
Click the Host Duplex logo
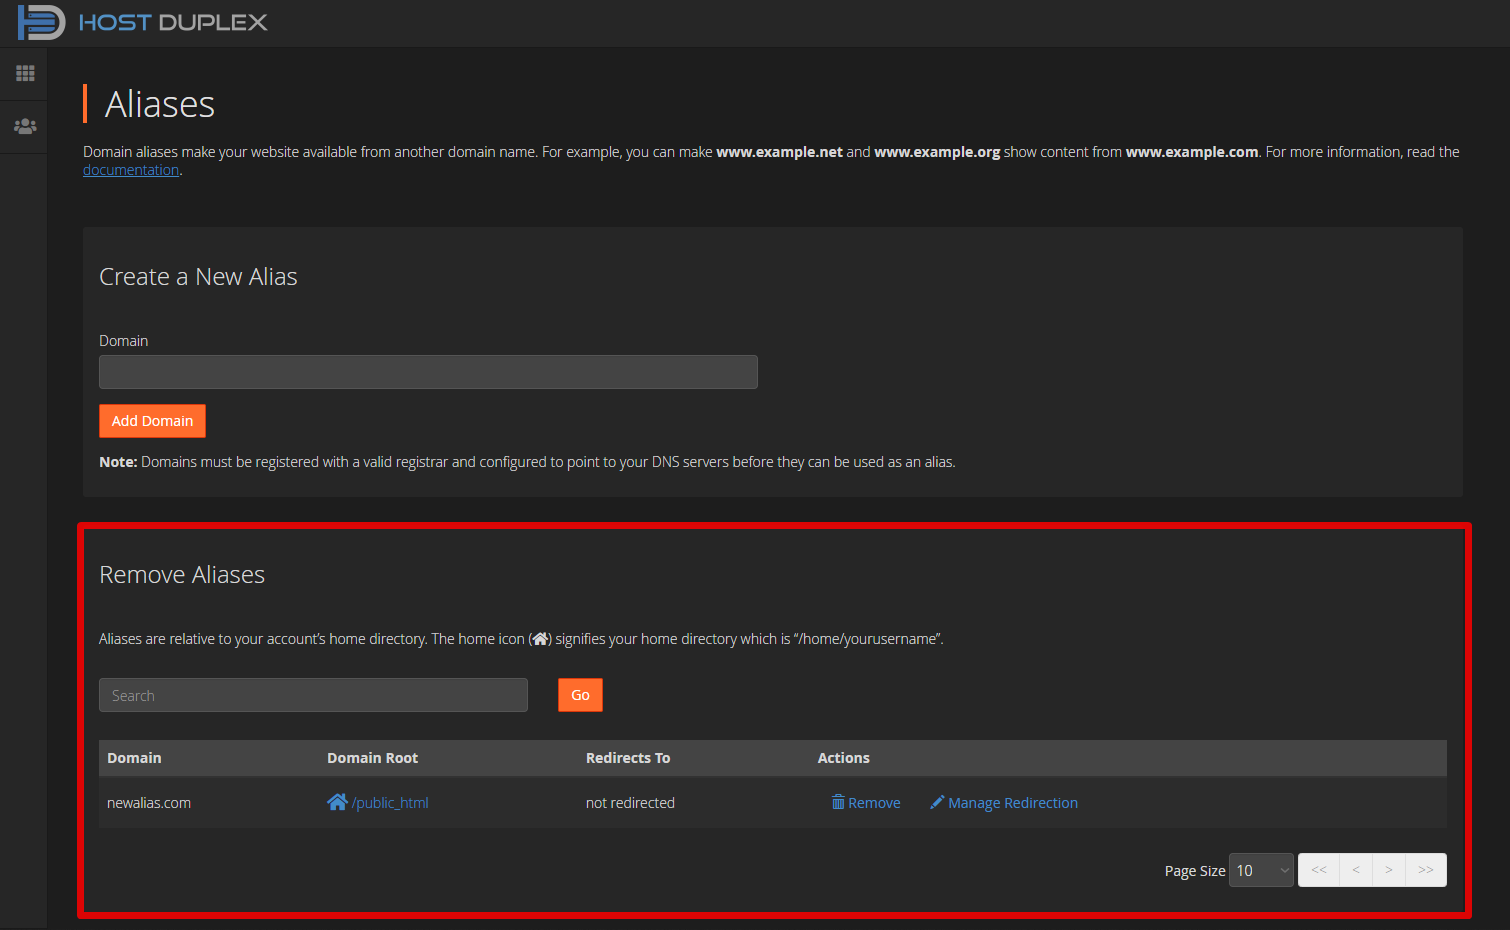click(142, 22)
